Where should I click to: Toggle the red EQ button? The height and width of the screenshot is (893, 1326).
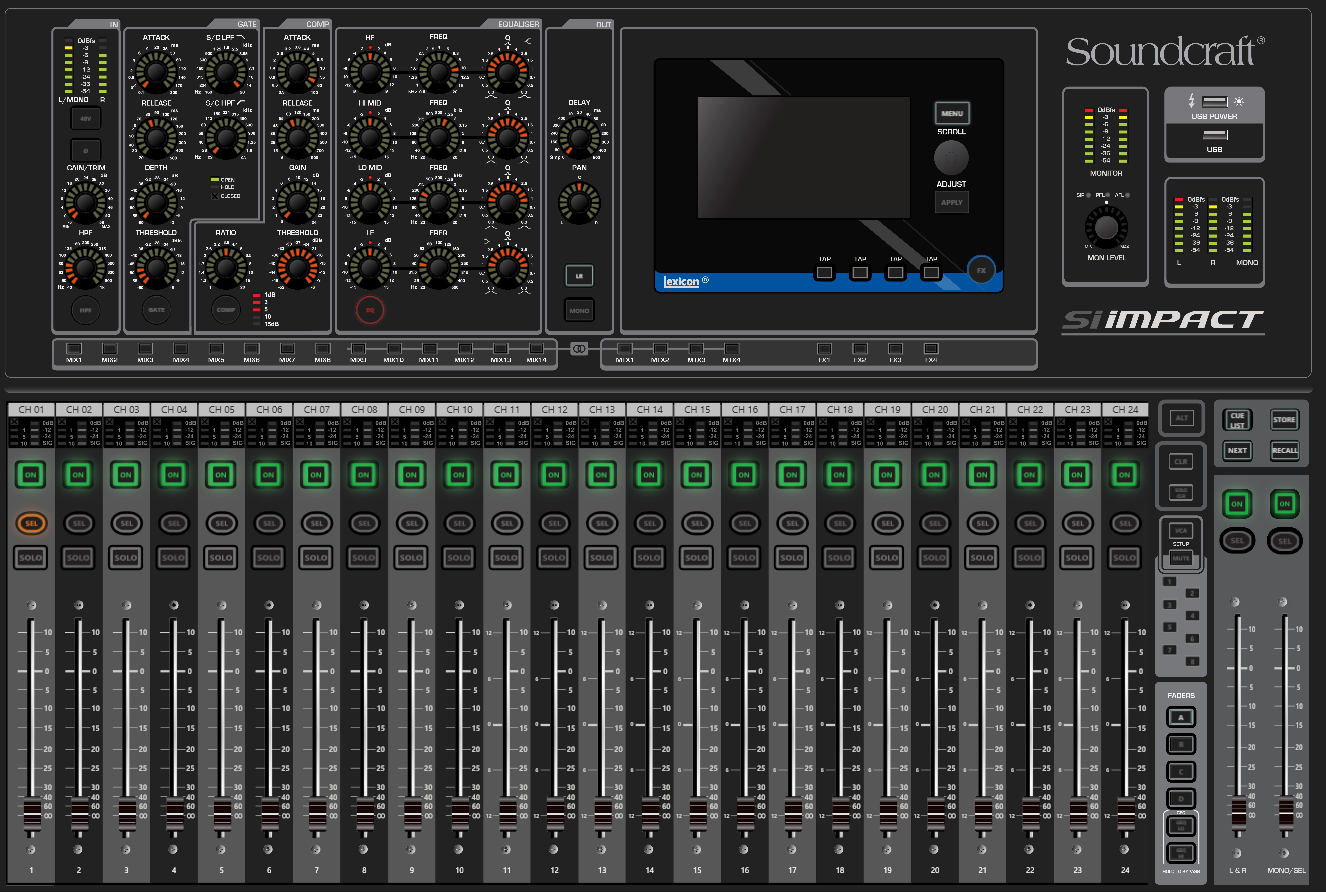pos(369,312)
